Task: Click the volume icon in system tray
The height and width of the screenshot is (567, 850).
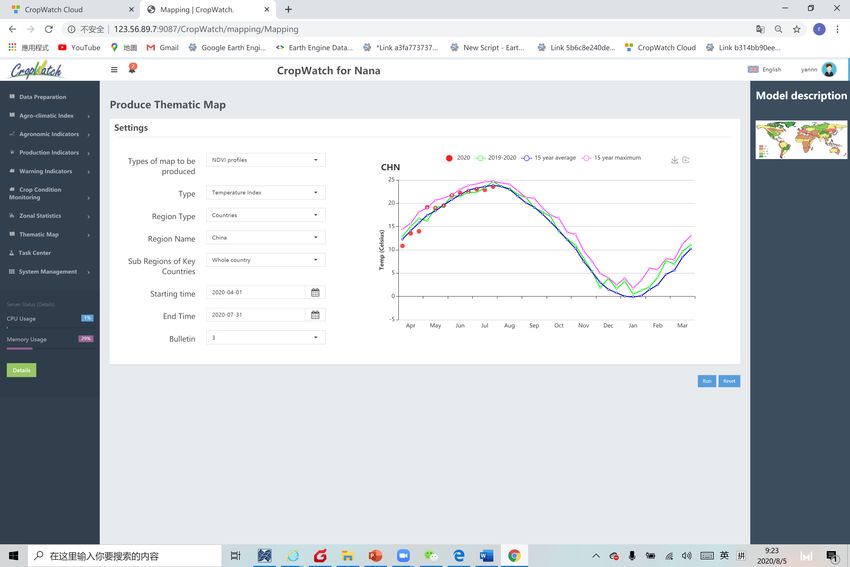Action: coord(687,556)
